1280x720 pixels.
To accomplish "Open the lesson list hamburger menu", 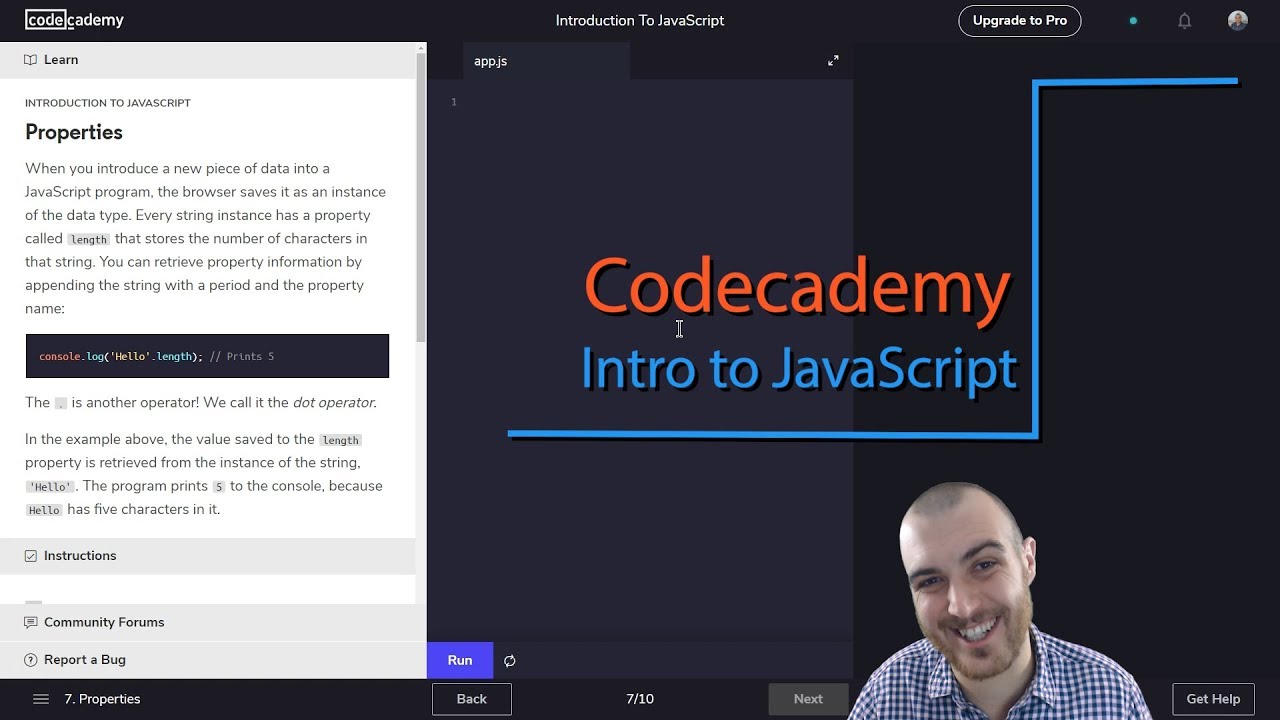I will pos(41,699).
